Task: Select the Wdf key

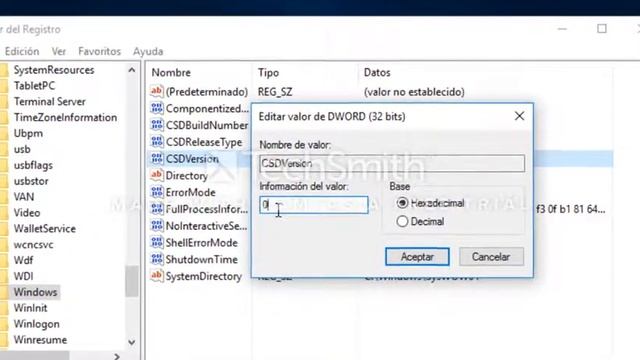Action: point(23,260)
